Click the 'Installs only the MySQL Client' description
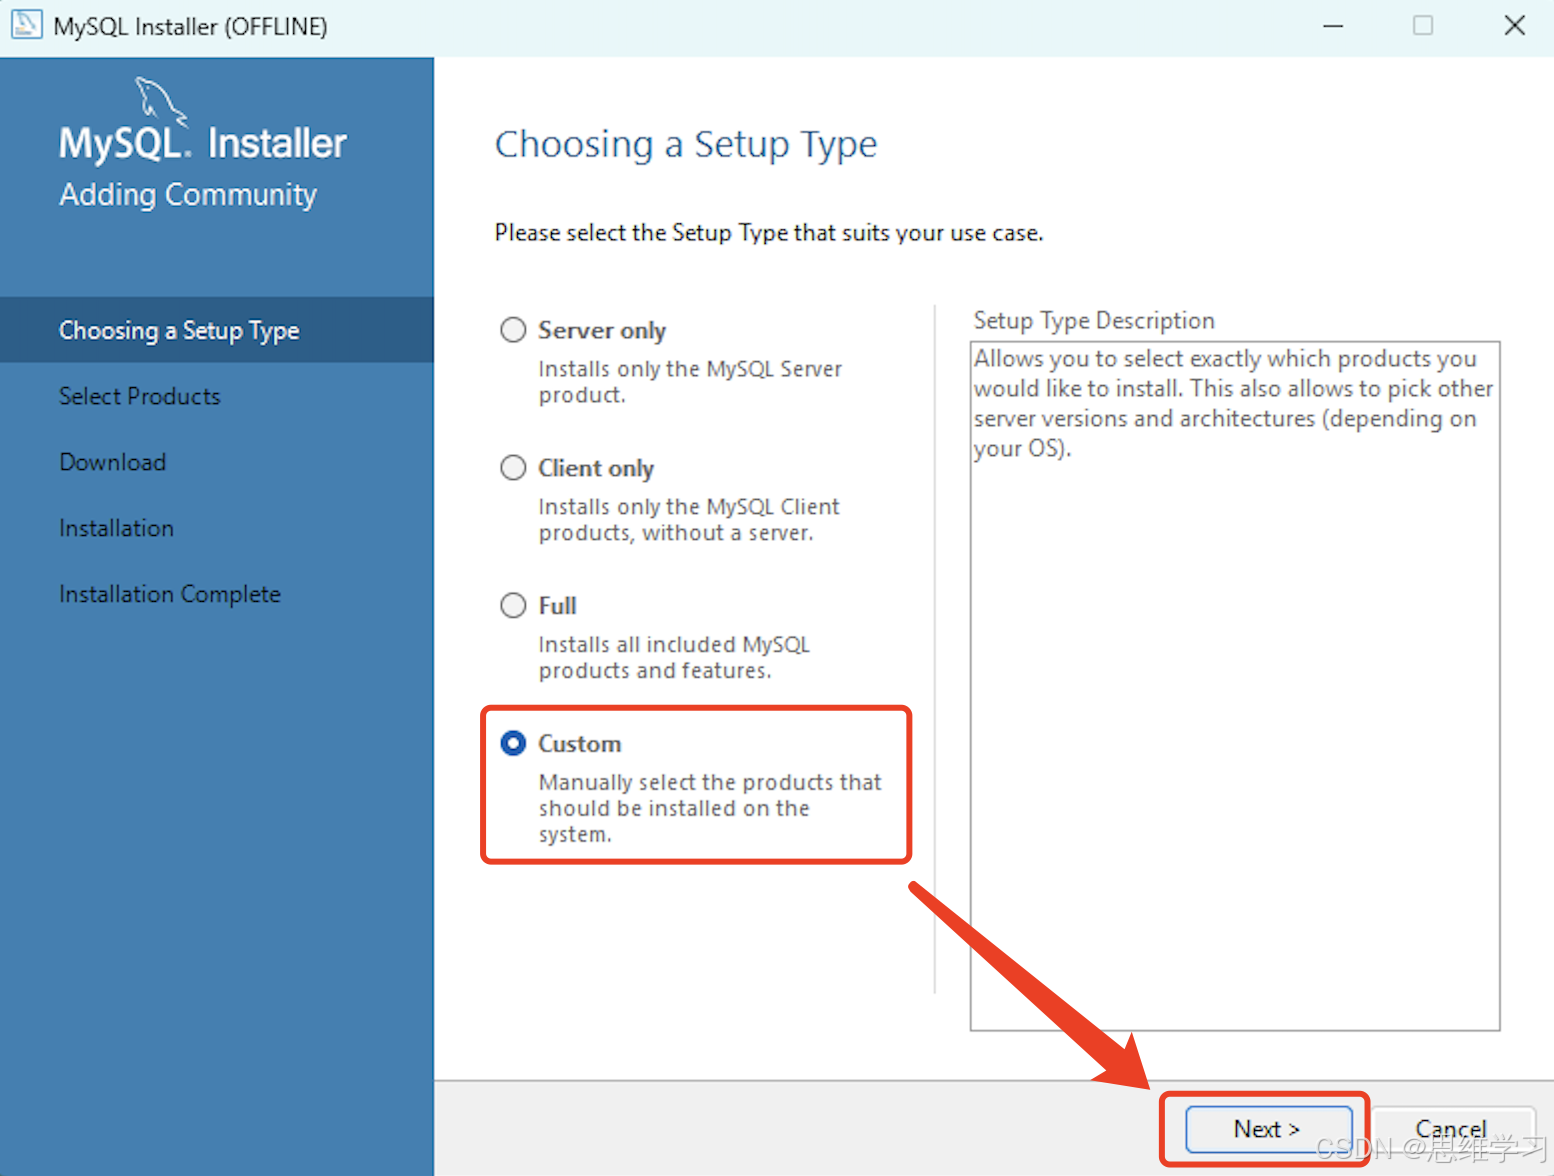 pos(689,520)
